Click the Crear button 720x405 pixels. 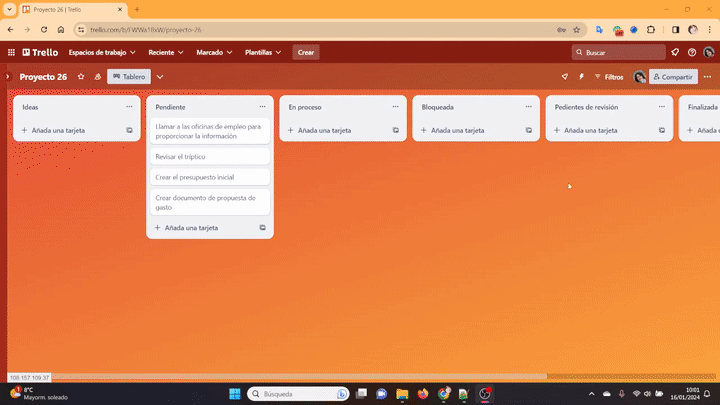pyautogui.click(x=306, y=52)
